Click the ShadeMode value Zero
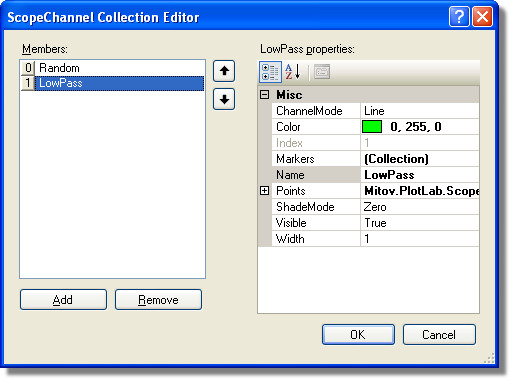 [420, 207]
